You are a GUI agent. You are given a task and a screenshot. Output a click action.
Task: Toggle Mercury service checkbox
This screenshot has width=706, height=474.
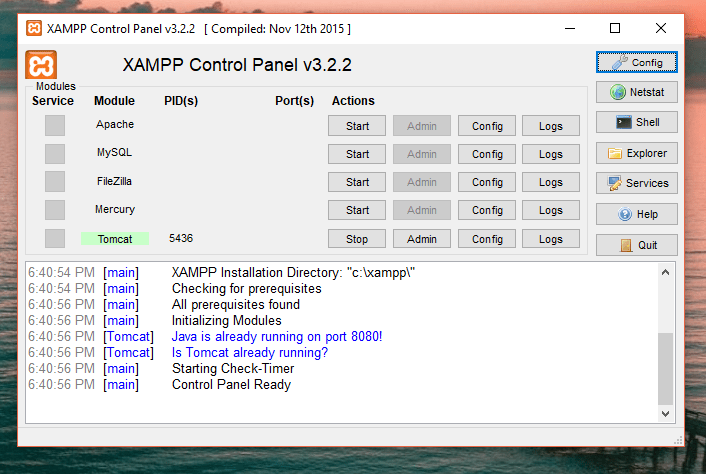click(x=55, y=210)
